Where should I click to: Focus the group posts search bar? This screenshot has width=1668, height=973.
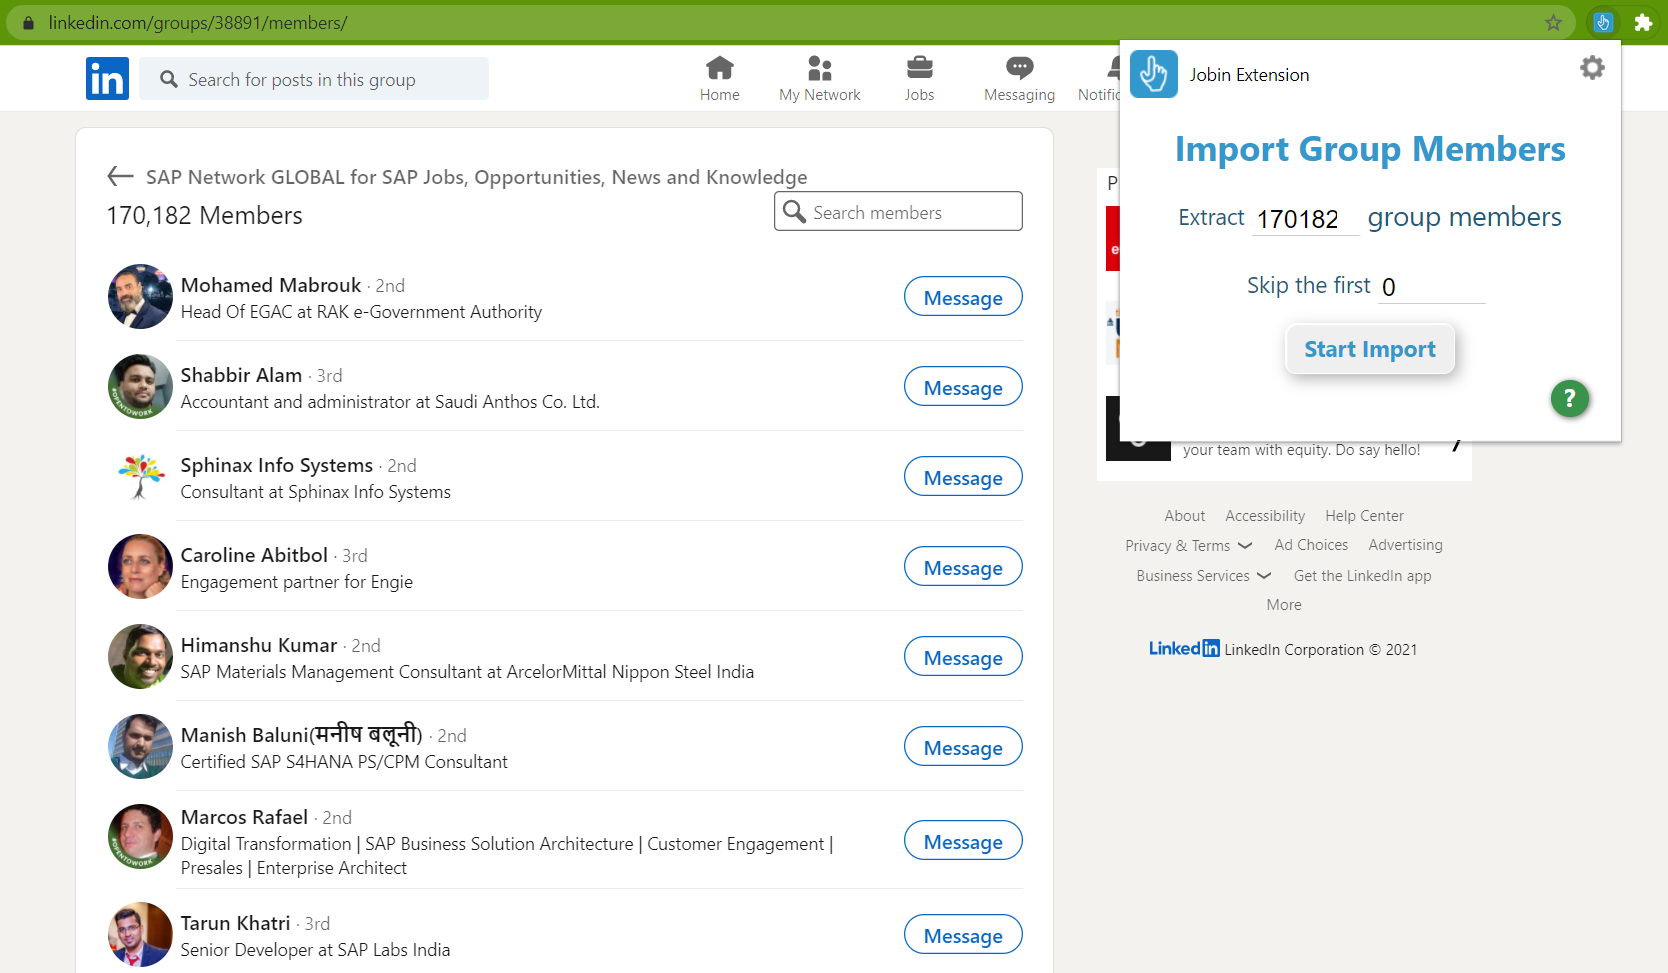[314, 79]
